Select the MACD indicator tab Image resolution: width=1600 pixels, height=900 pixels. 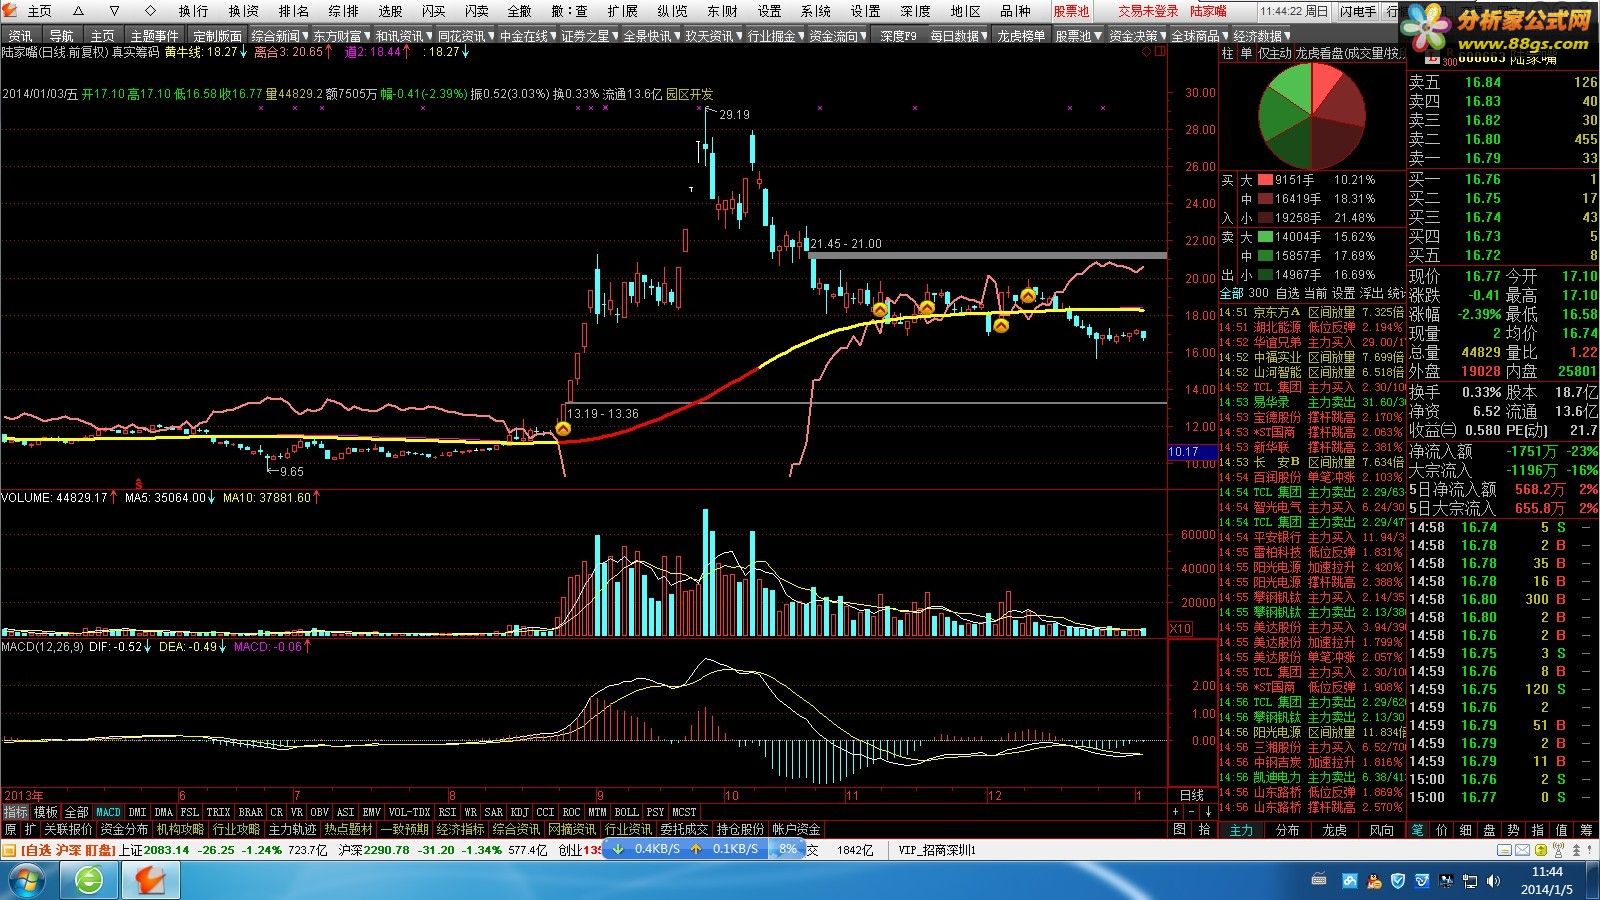click(108, 812)
